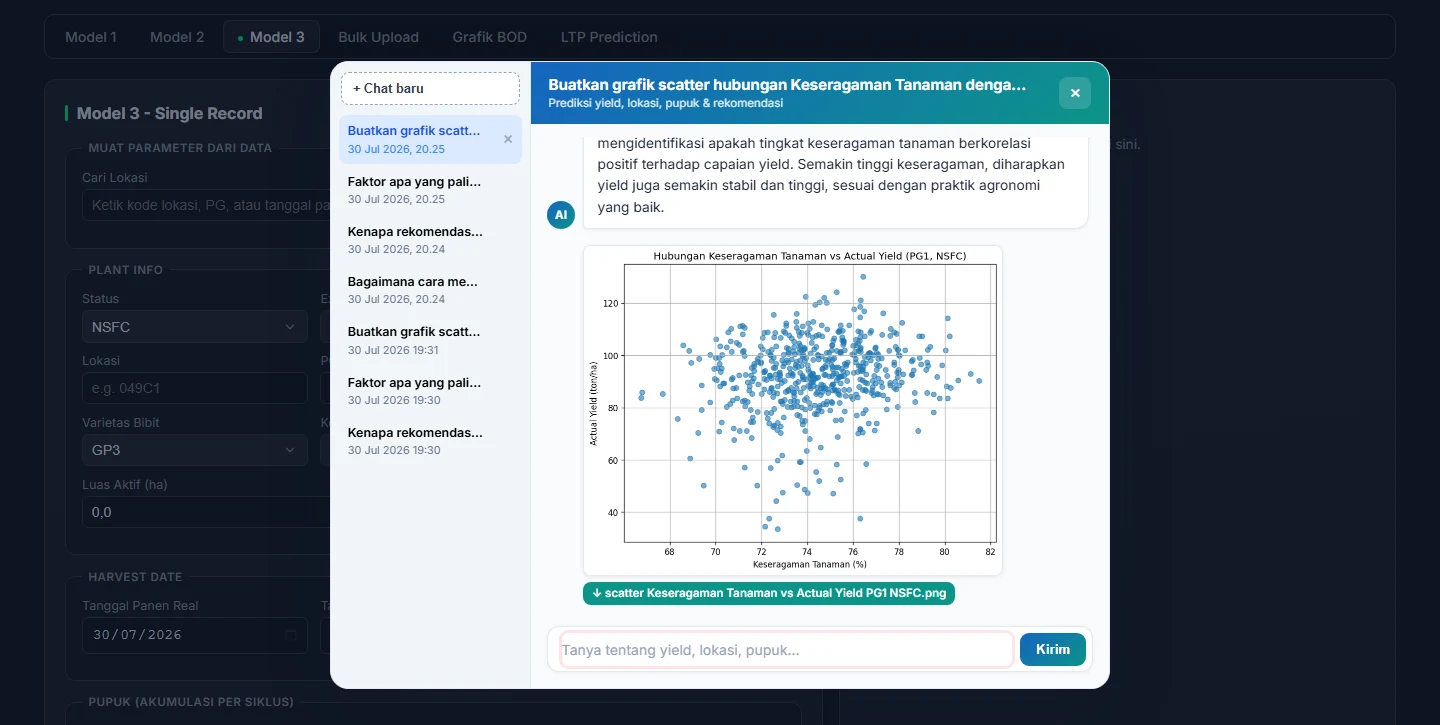Switch to Model 1 tab
The height and width of the screenshot is (725, 1440).
click(91, 37)
